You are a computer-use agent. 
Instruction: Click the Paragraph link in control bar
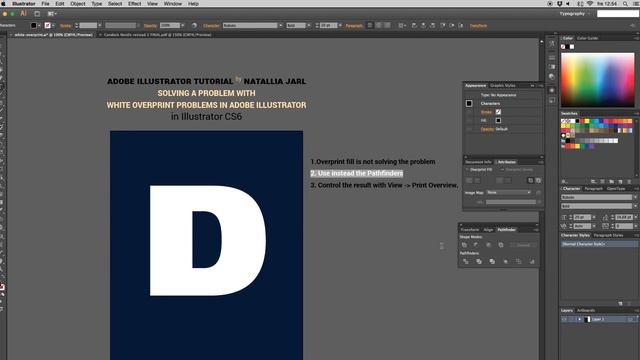coord(354,26)
